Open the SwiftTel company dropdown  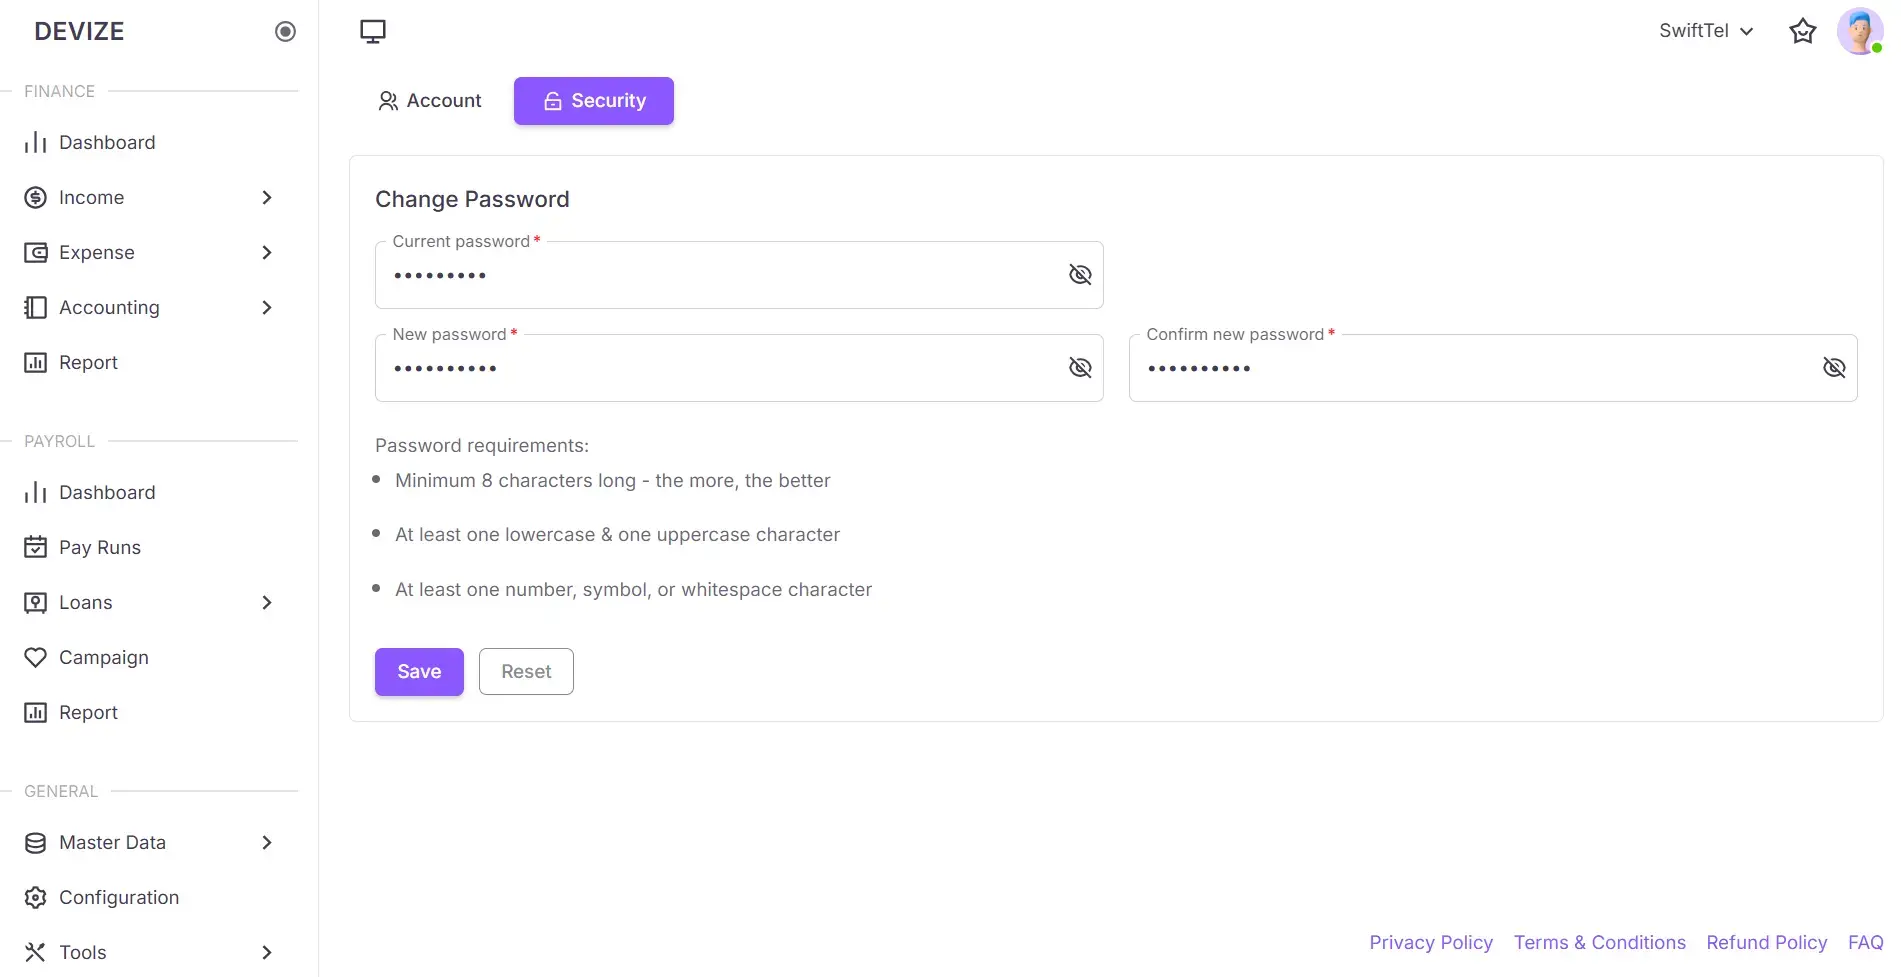[1706, 31]
